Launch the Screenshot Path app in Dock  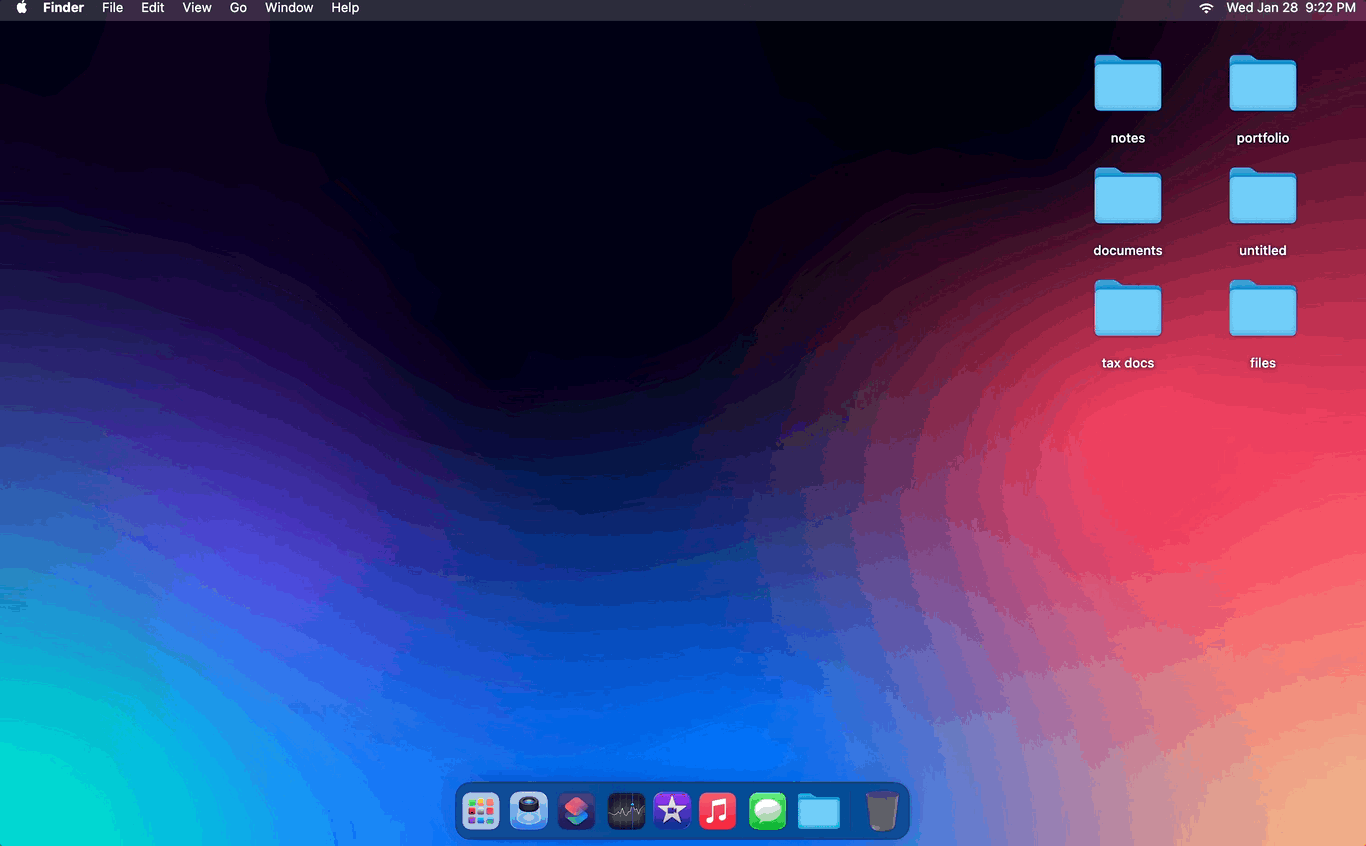(x=529, y=811)
